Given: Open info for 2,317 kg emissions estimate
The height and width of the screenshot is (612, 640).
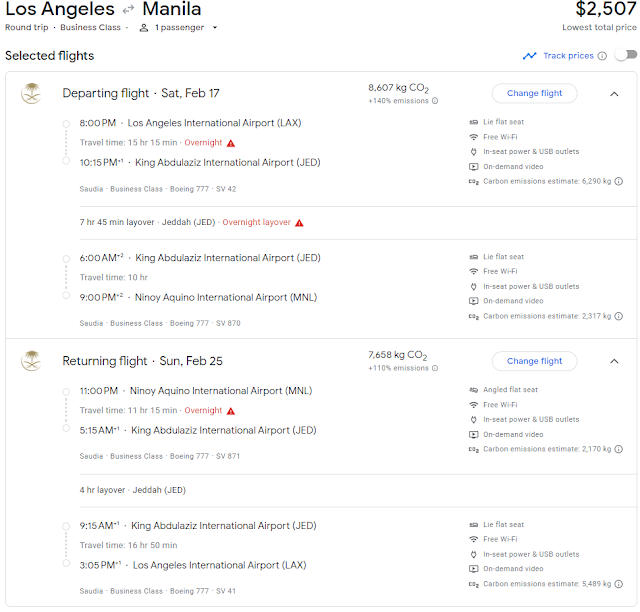Looking at the screenshot, I should (619, 317).
